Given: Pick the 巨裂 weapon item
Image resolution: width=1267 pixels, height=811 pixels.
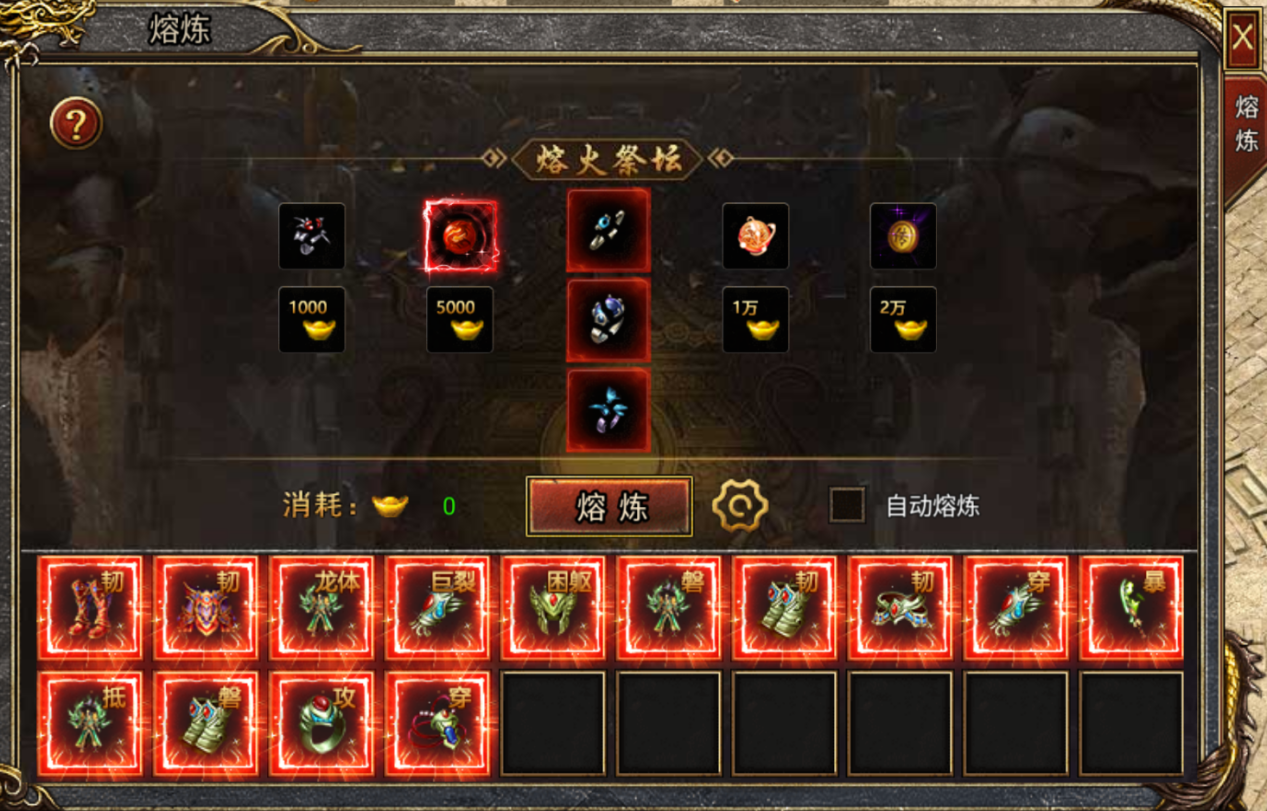Looking at the screenshot, I should point(437,609).
